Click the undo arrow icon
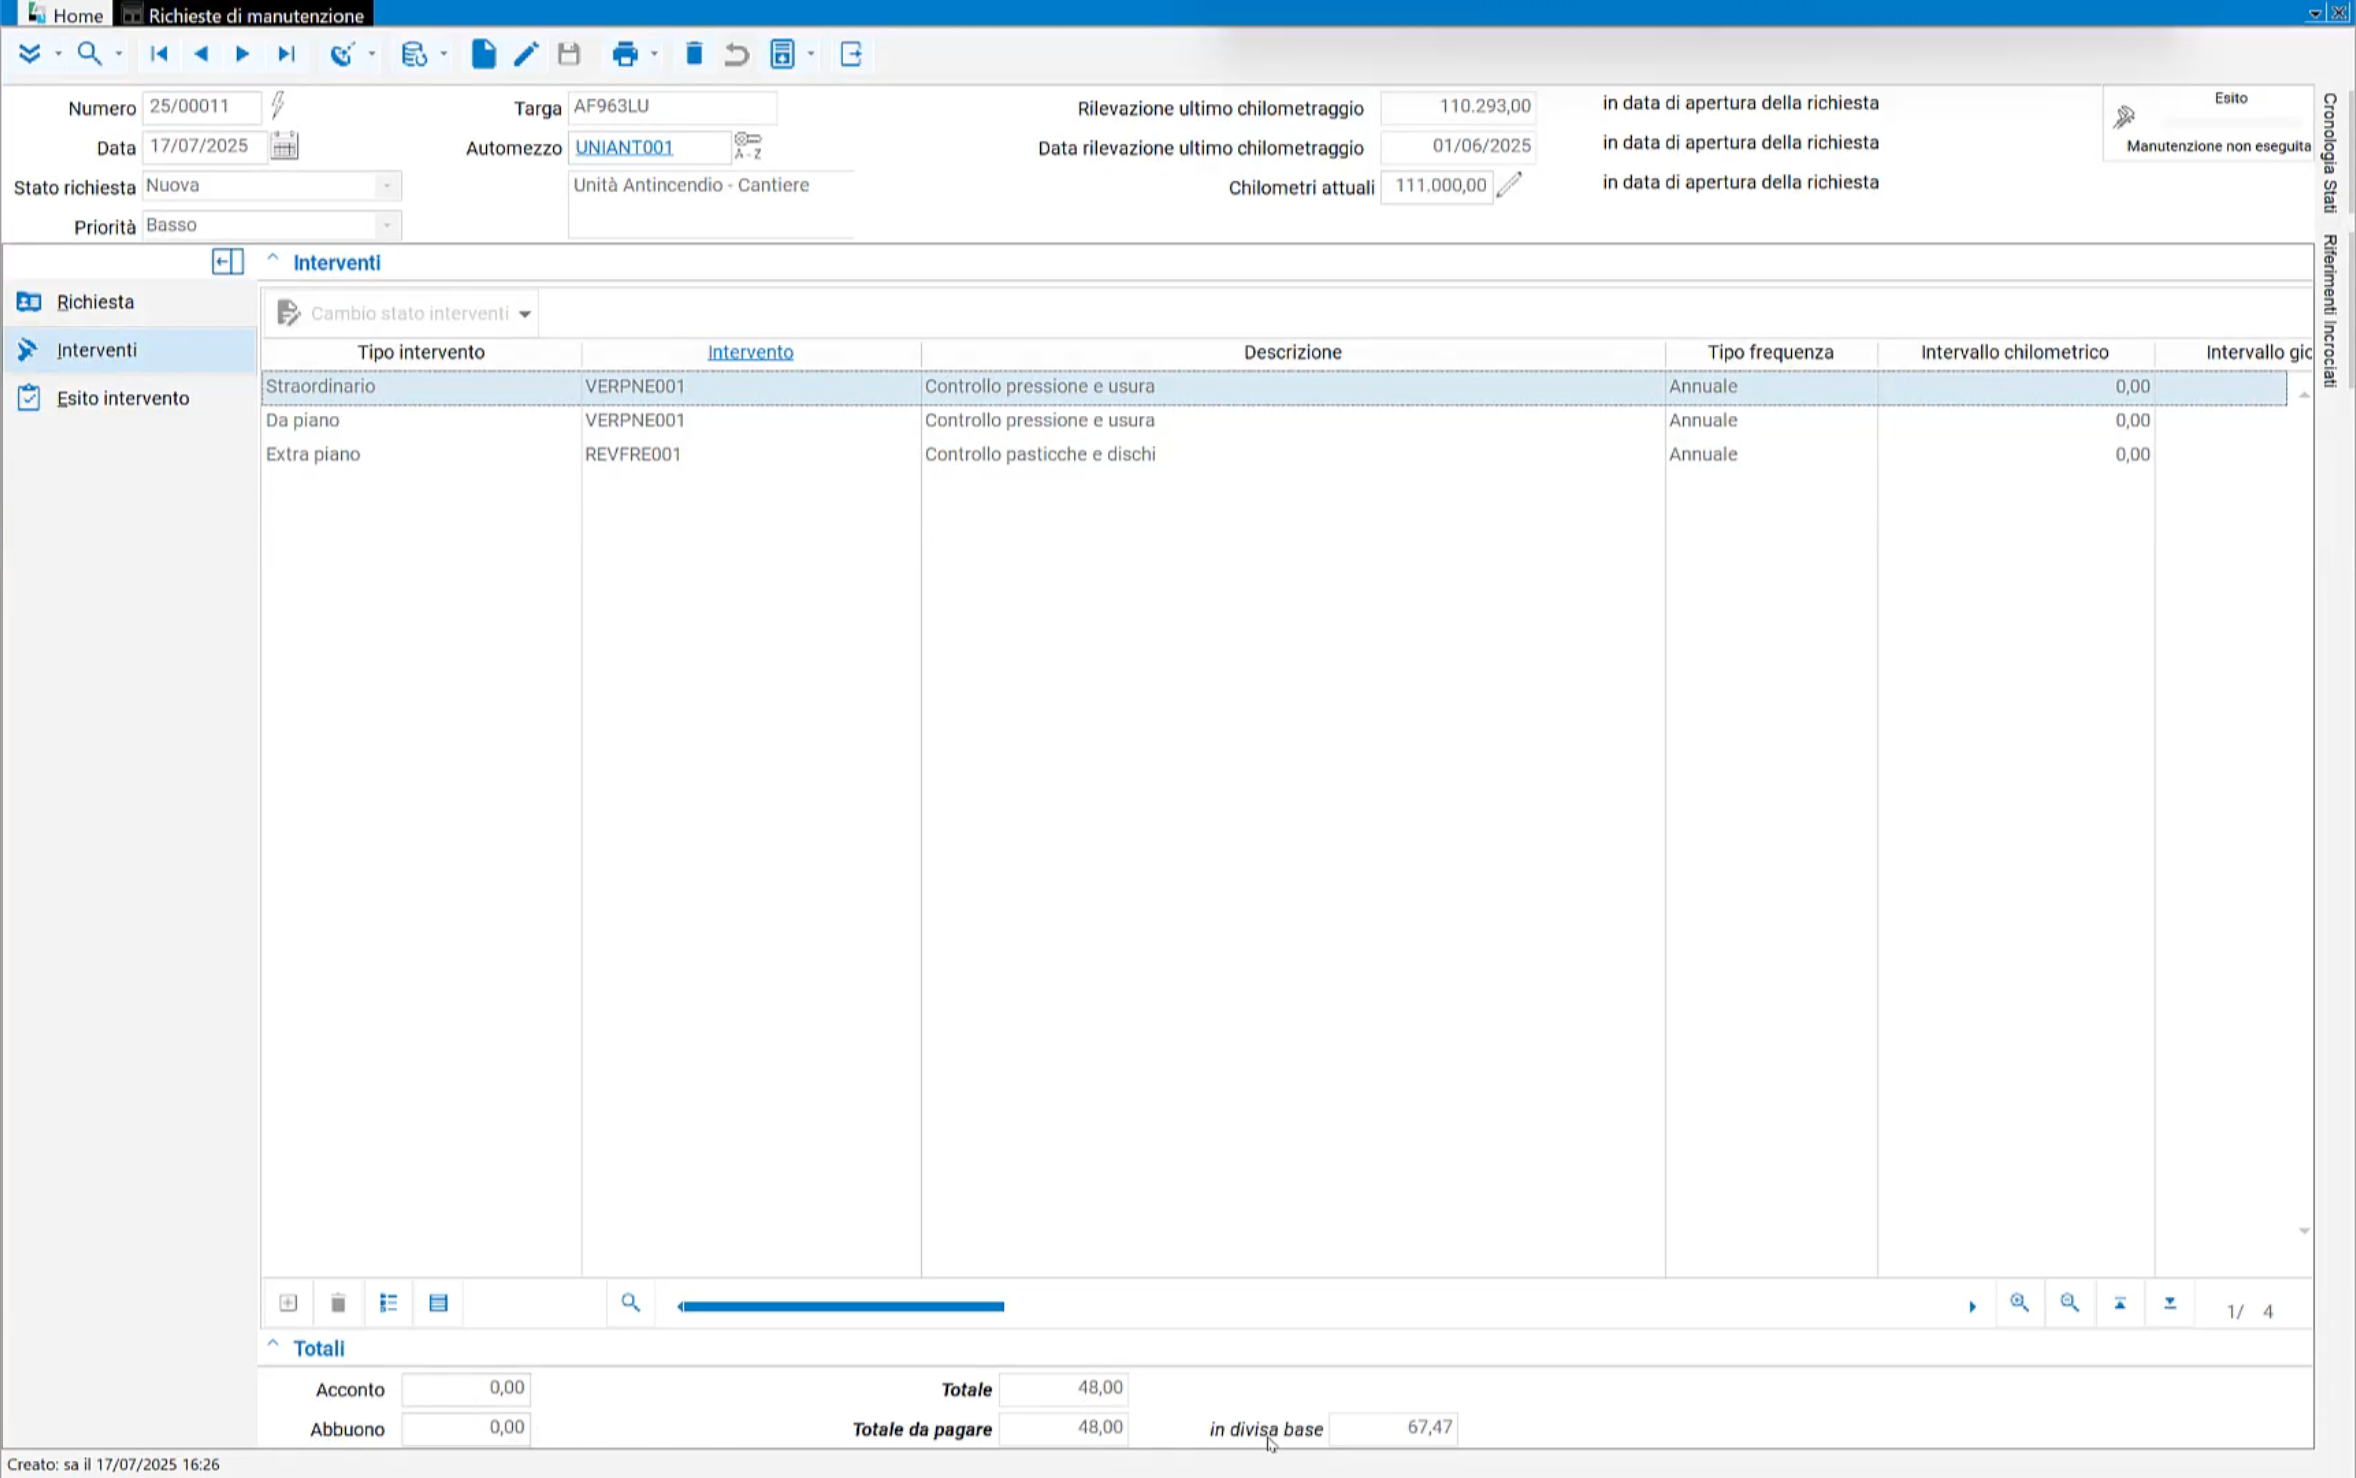The width and height of the screenshot is (2356, 1478). point(737,54)
